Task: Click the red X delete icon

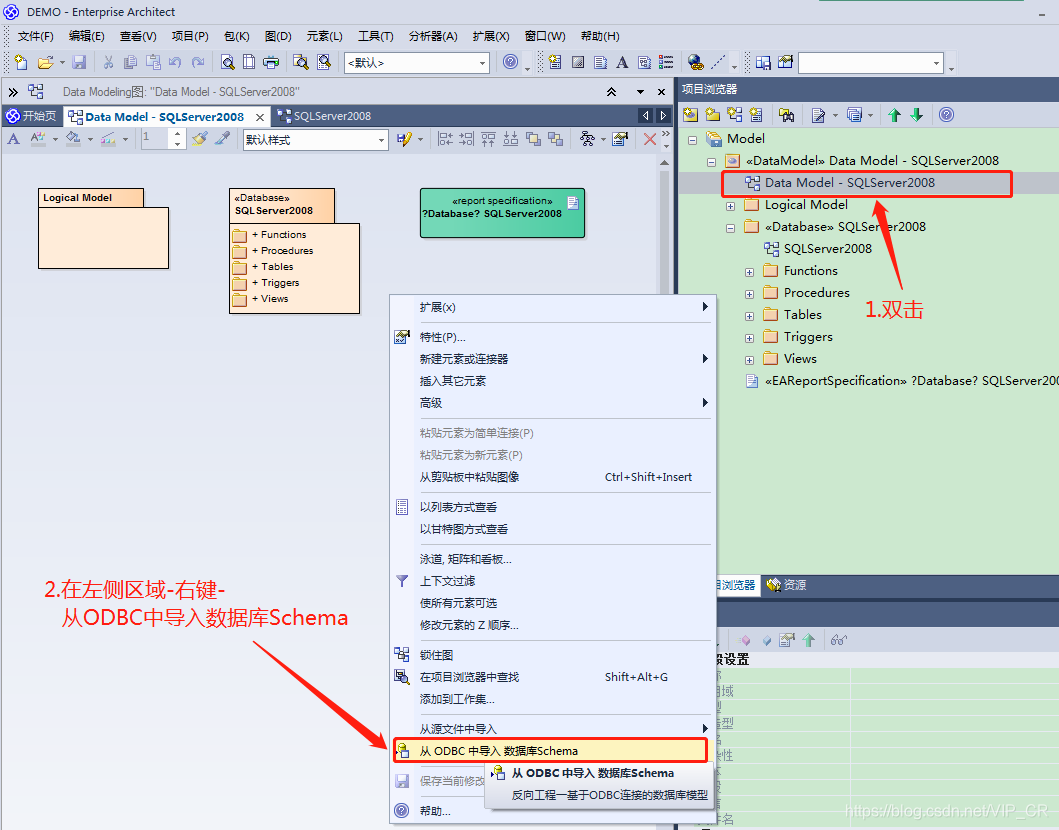Action: 650,139
